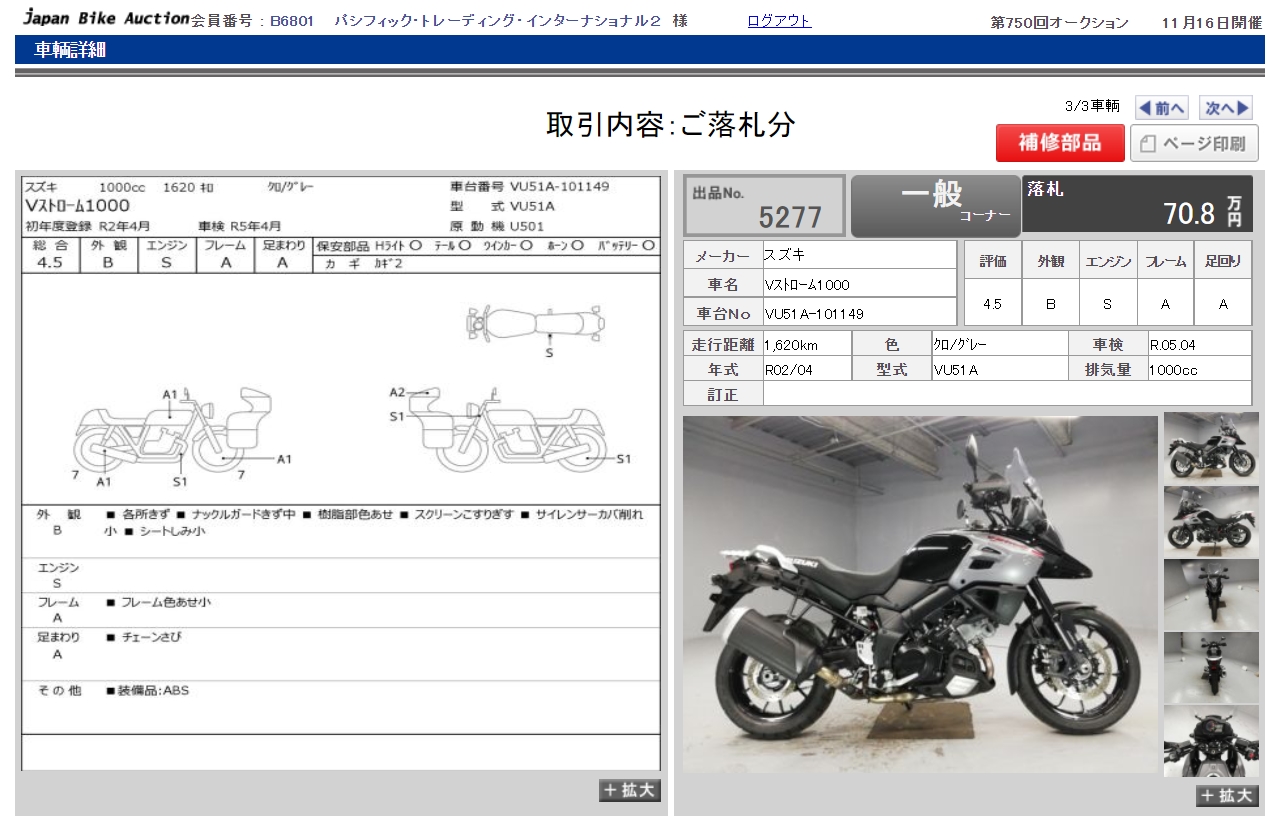Image resolution: width=1270 pixels, height=823 pixels.
Task: Click the 第750回オークション text
Action: tap(1059, 22)
